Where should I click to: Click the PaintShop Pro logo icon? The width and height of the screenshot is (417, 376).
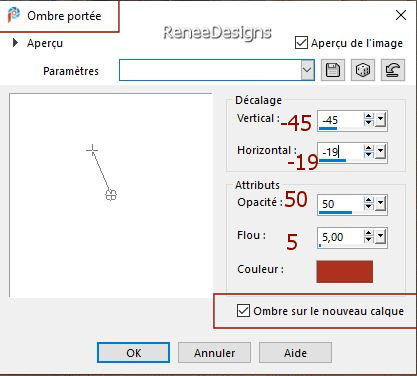click(x=14, y=15)
